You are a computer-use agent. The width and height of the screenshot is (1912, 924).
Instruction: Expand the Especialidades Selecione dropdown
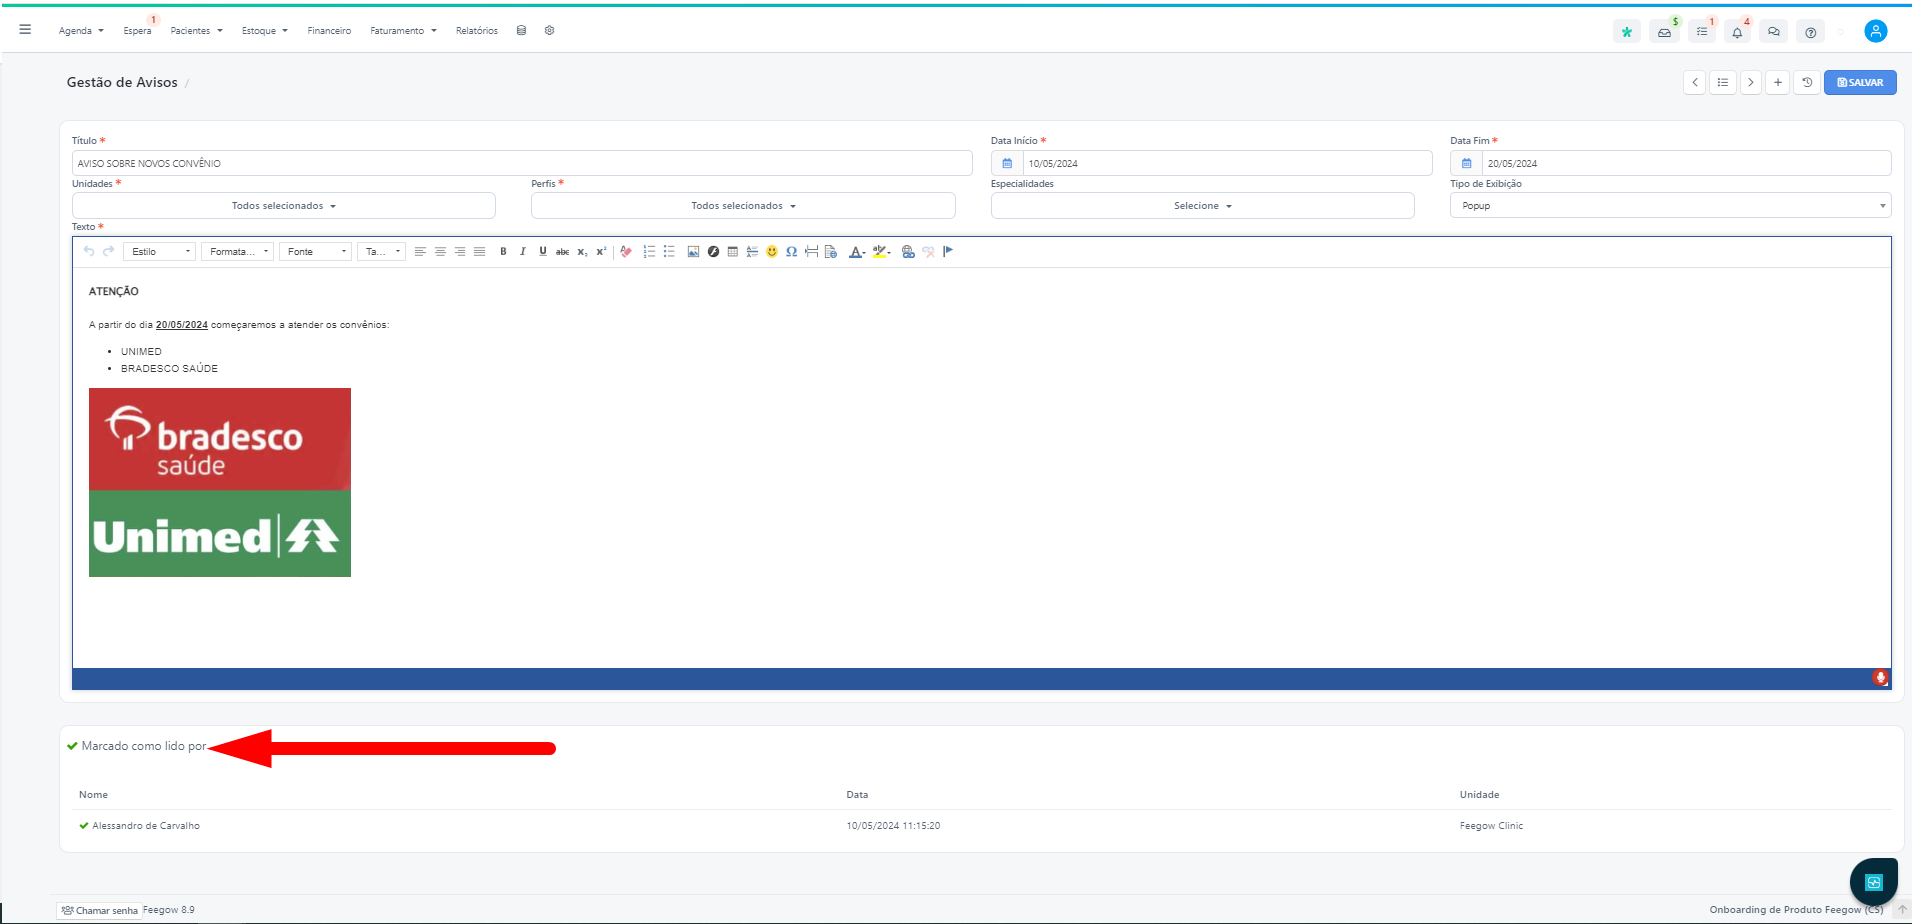click(x=1202, y=206)
